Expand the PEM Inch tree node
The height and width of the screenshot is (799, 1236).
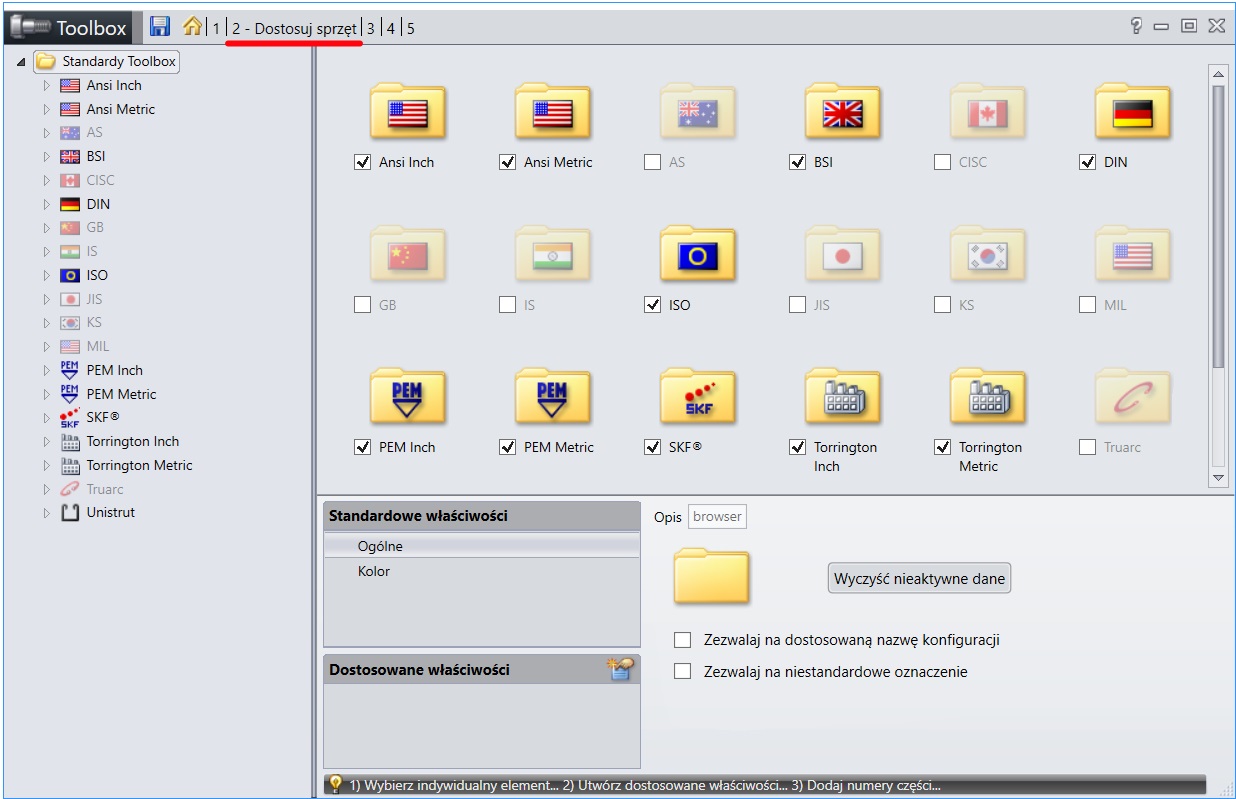point(46,370)
